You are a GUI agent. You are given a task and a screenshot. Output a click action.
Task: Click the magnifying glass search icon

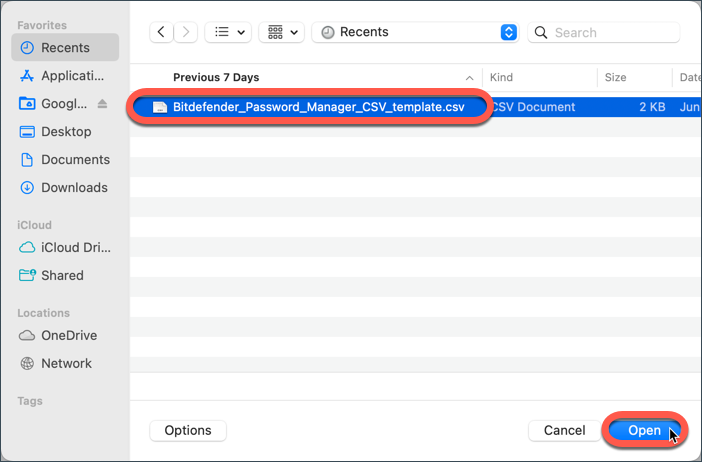[541, 32]
